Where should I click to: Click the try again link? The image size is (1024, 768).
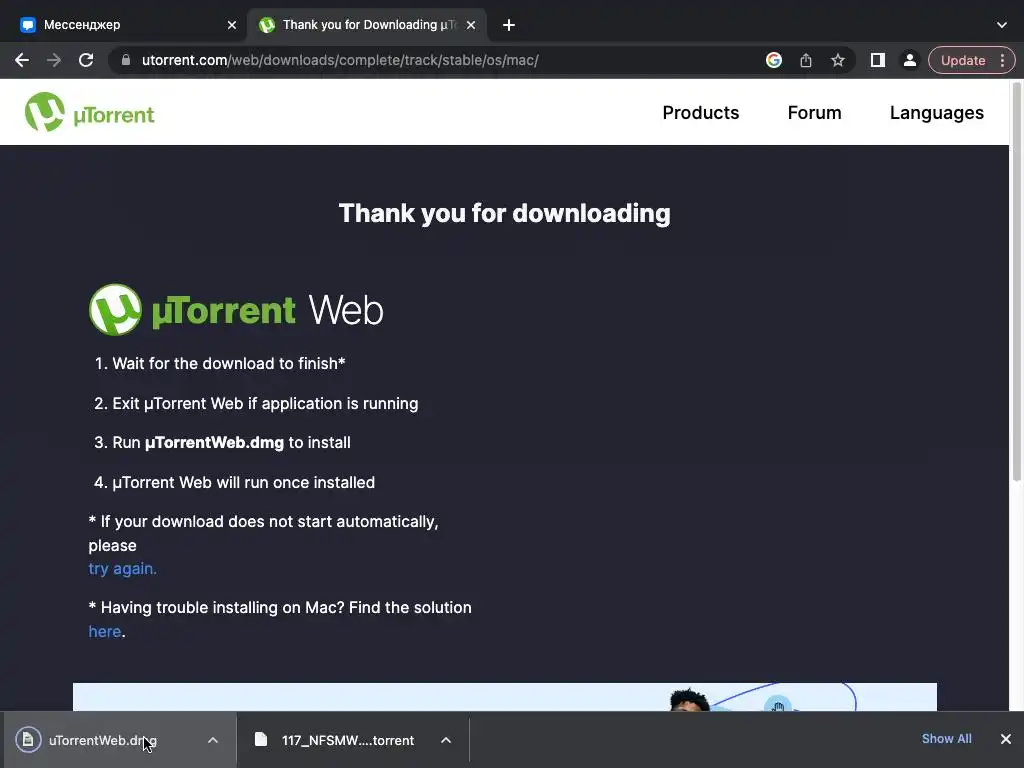(122, 569)
